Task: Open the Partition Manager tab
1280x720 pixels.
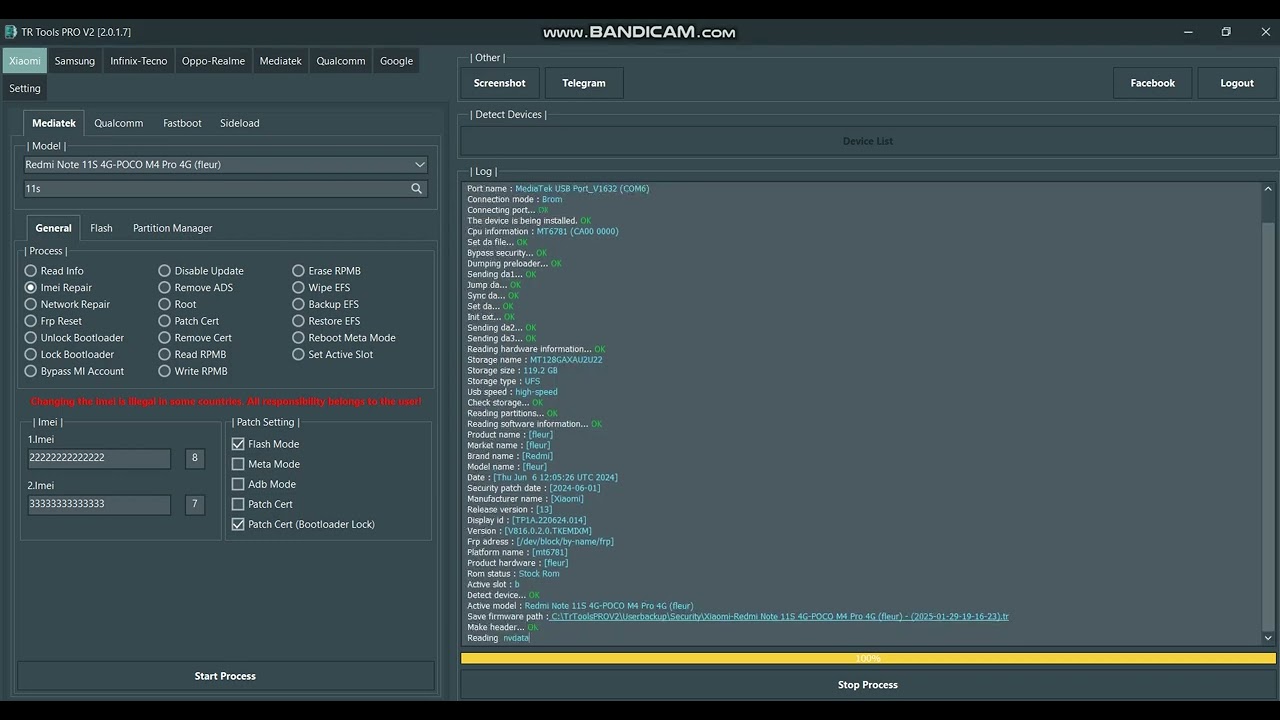Action: click(x=173, y=228)
